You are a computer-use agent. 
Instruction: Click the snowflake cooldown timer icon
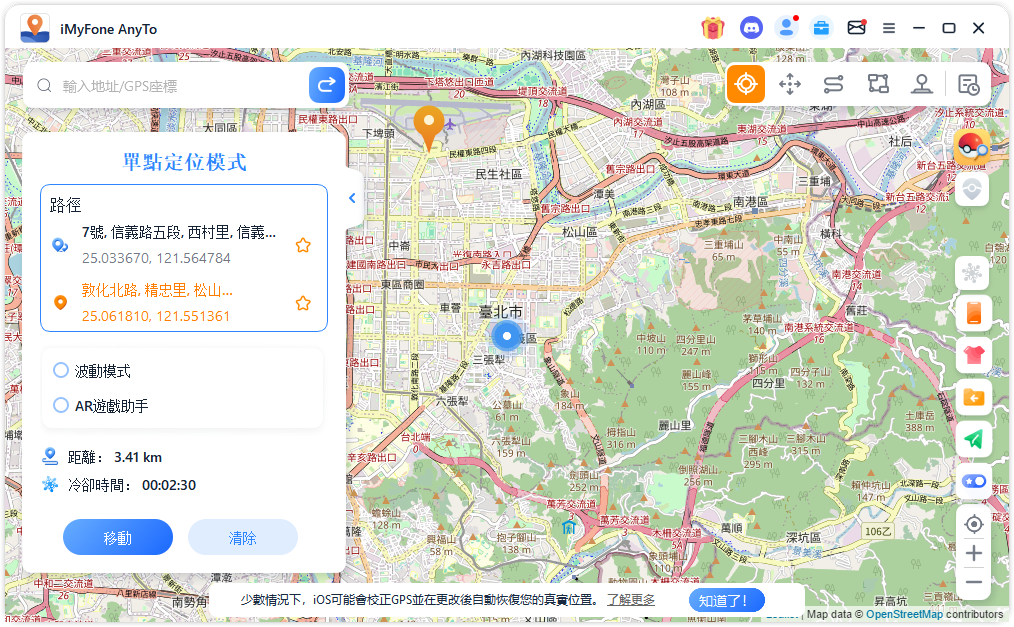tap(972, 273)
